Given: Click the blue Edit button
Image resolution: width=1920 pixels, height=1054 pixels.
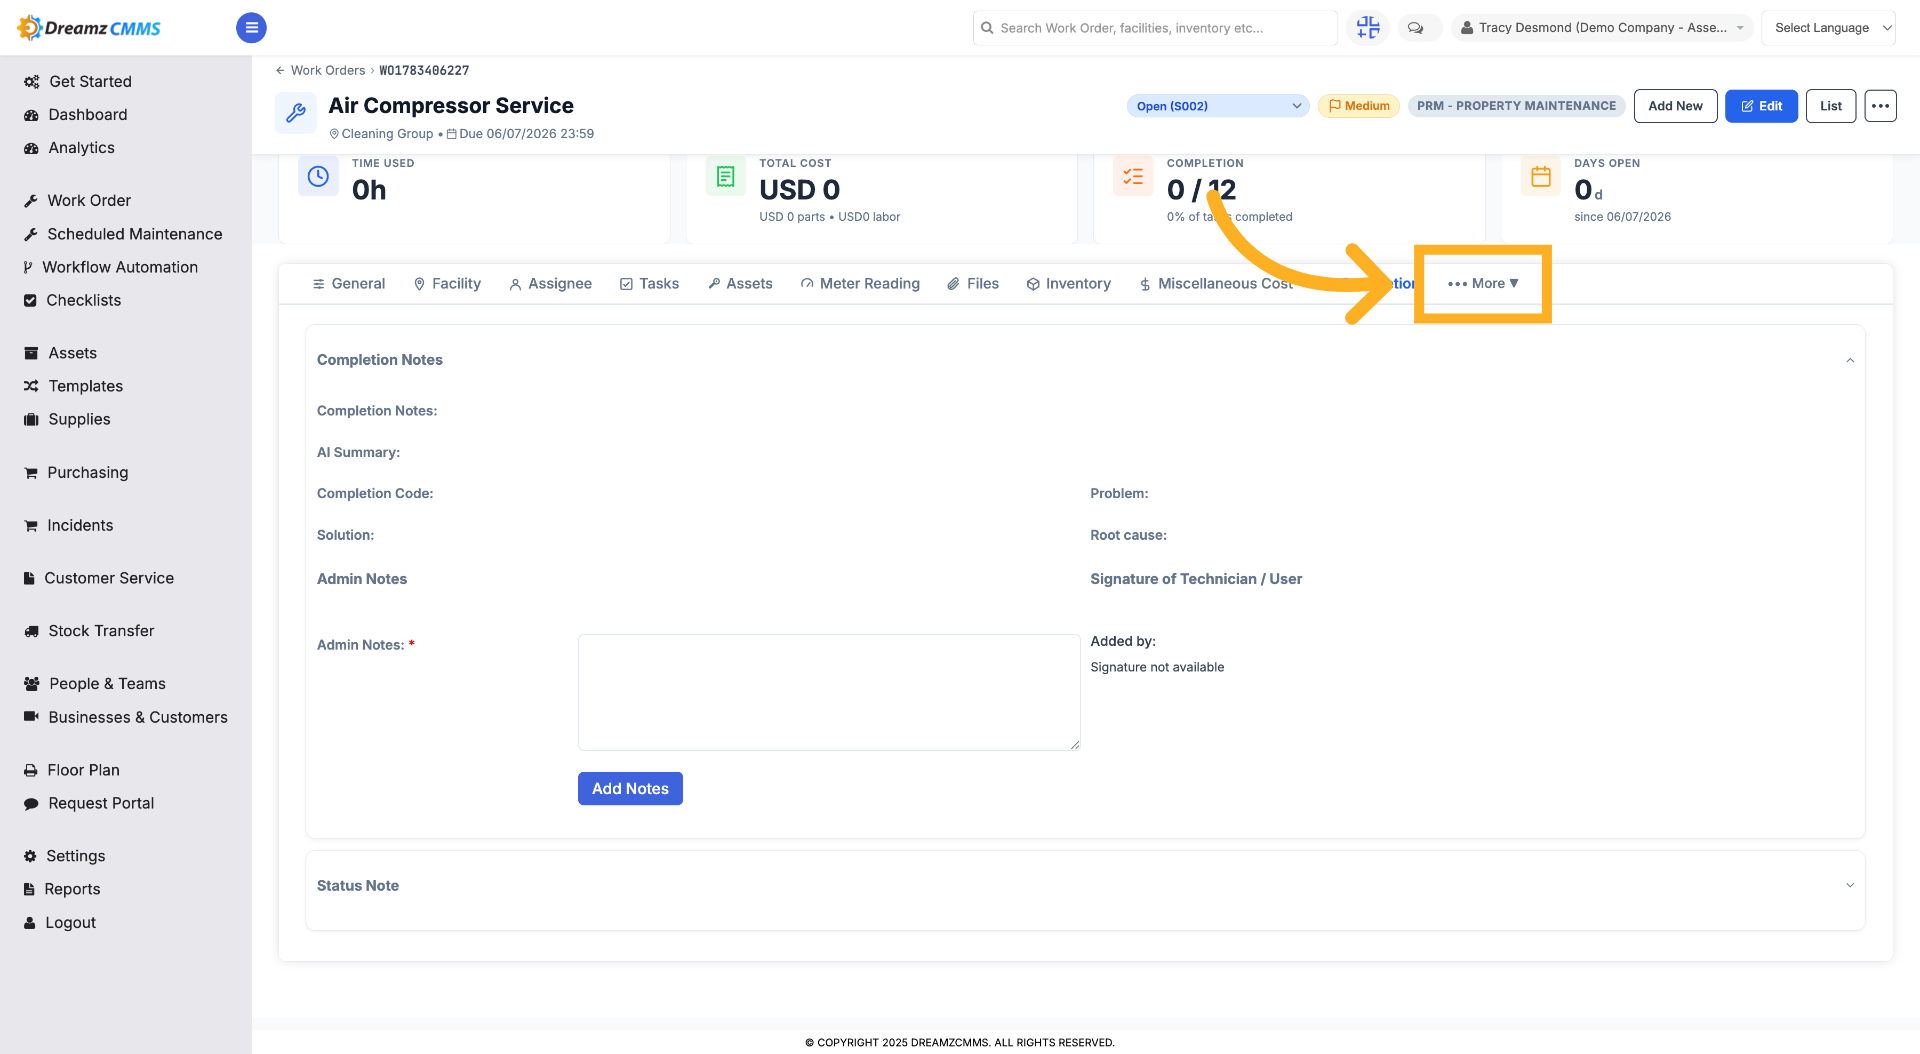Looking at the screenshot, I should [1761, 106].
